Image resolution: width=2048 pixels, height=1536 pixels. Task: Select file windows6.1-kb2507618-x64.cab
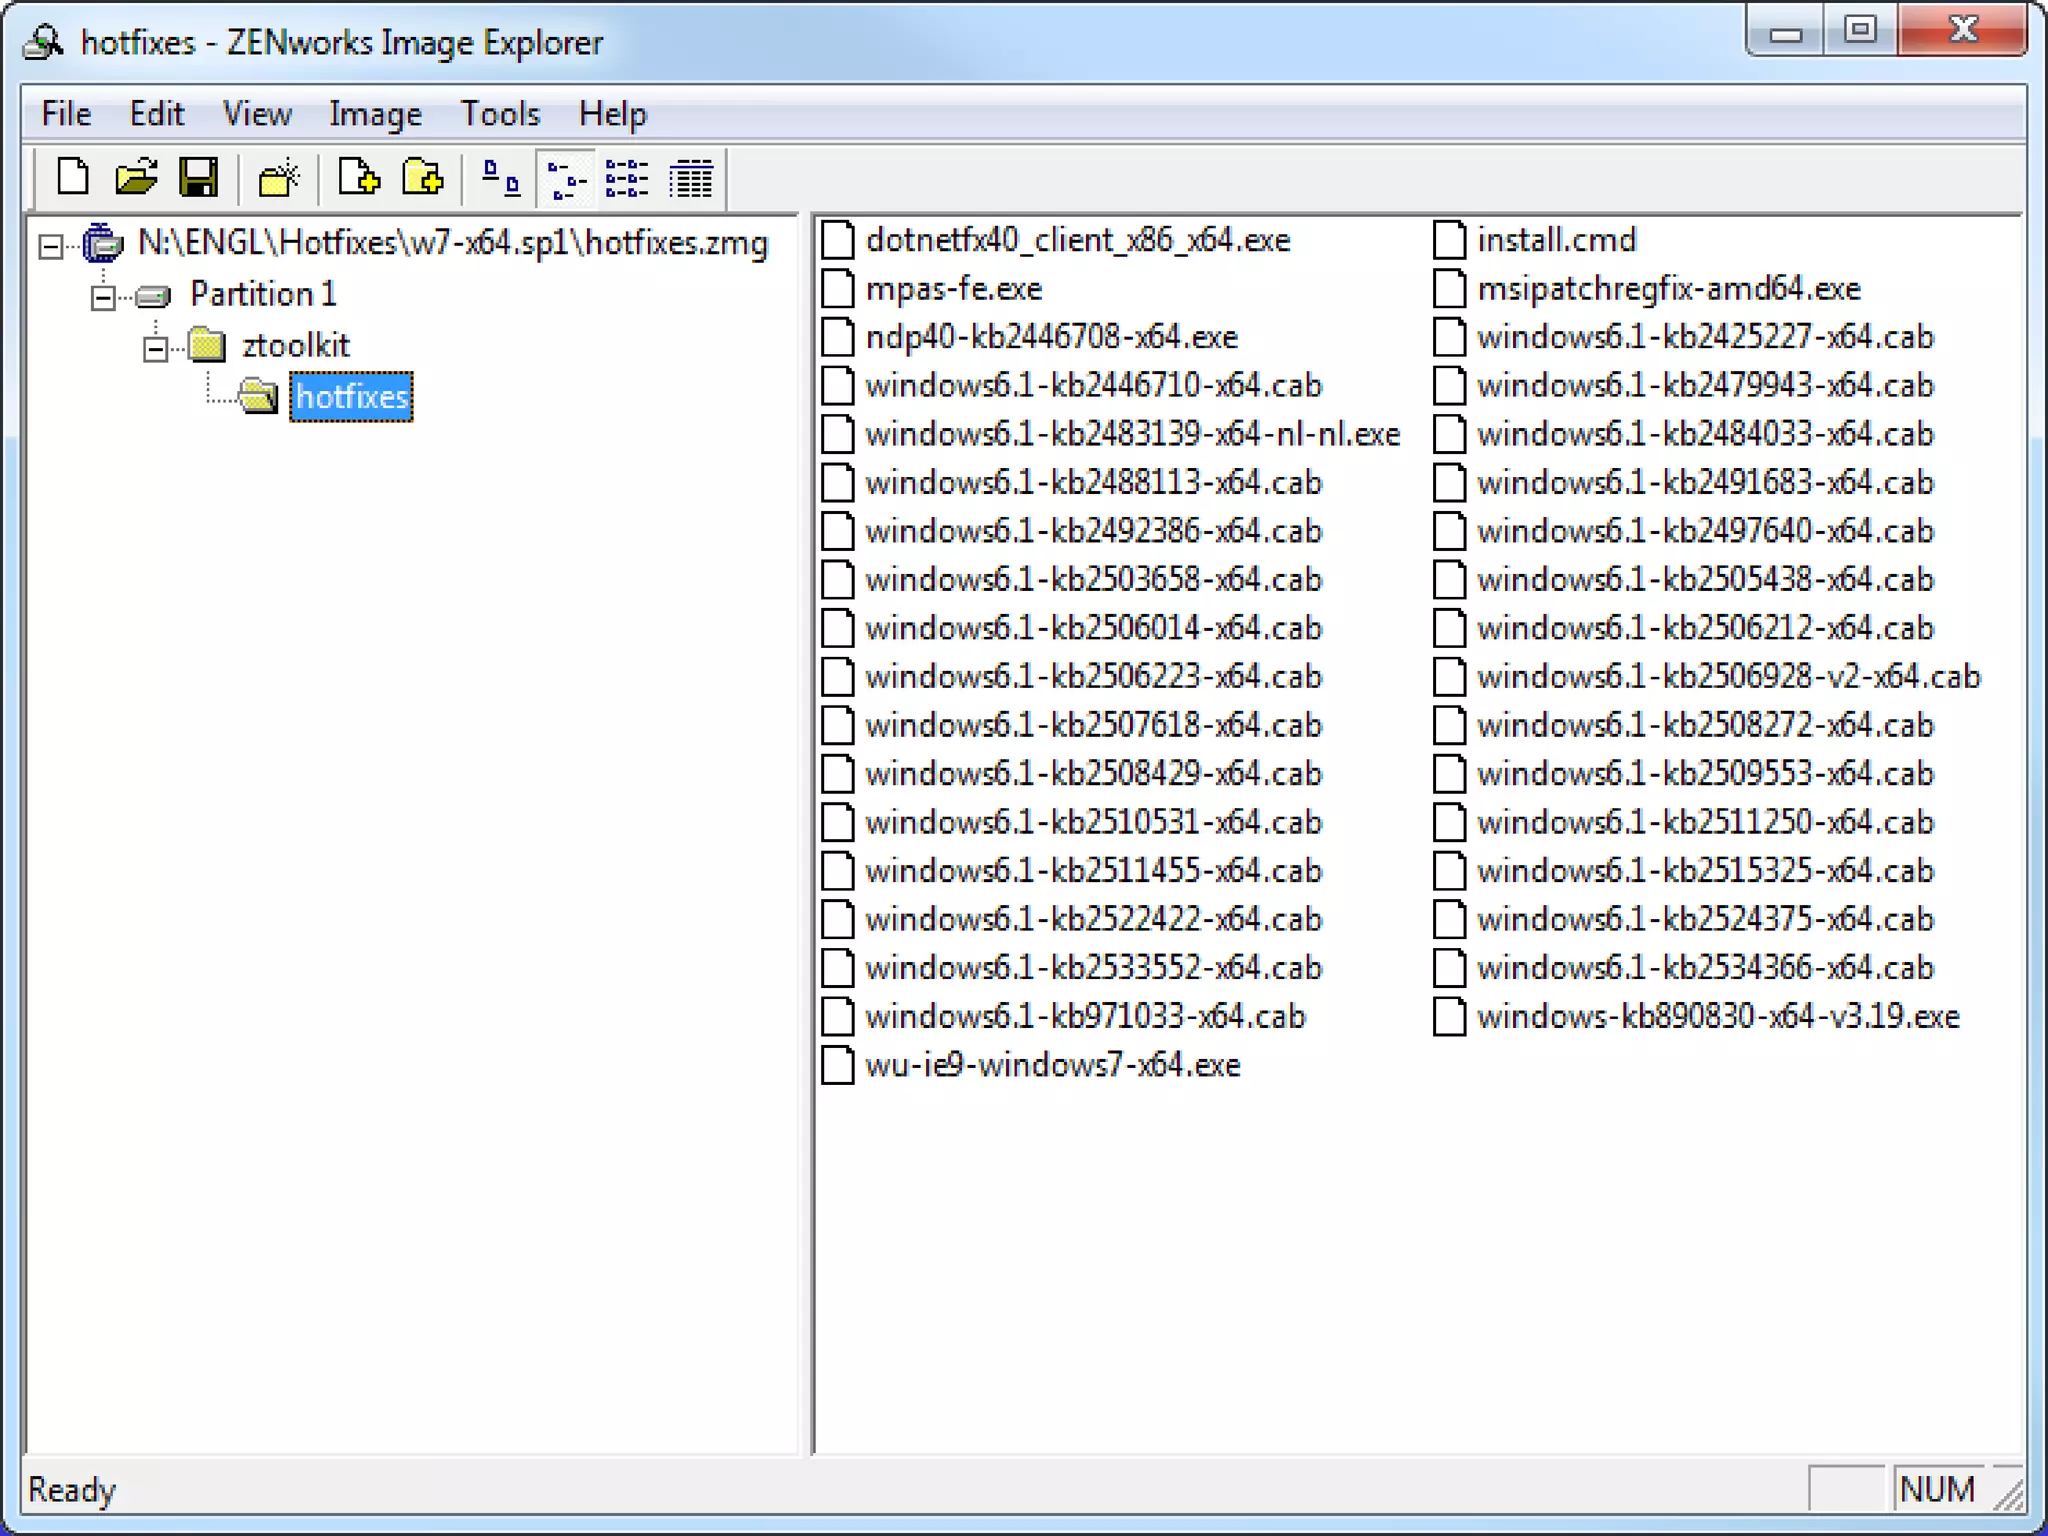tap(1094, 725)
